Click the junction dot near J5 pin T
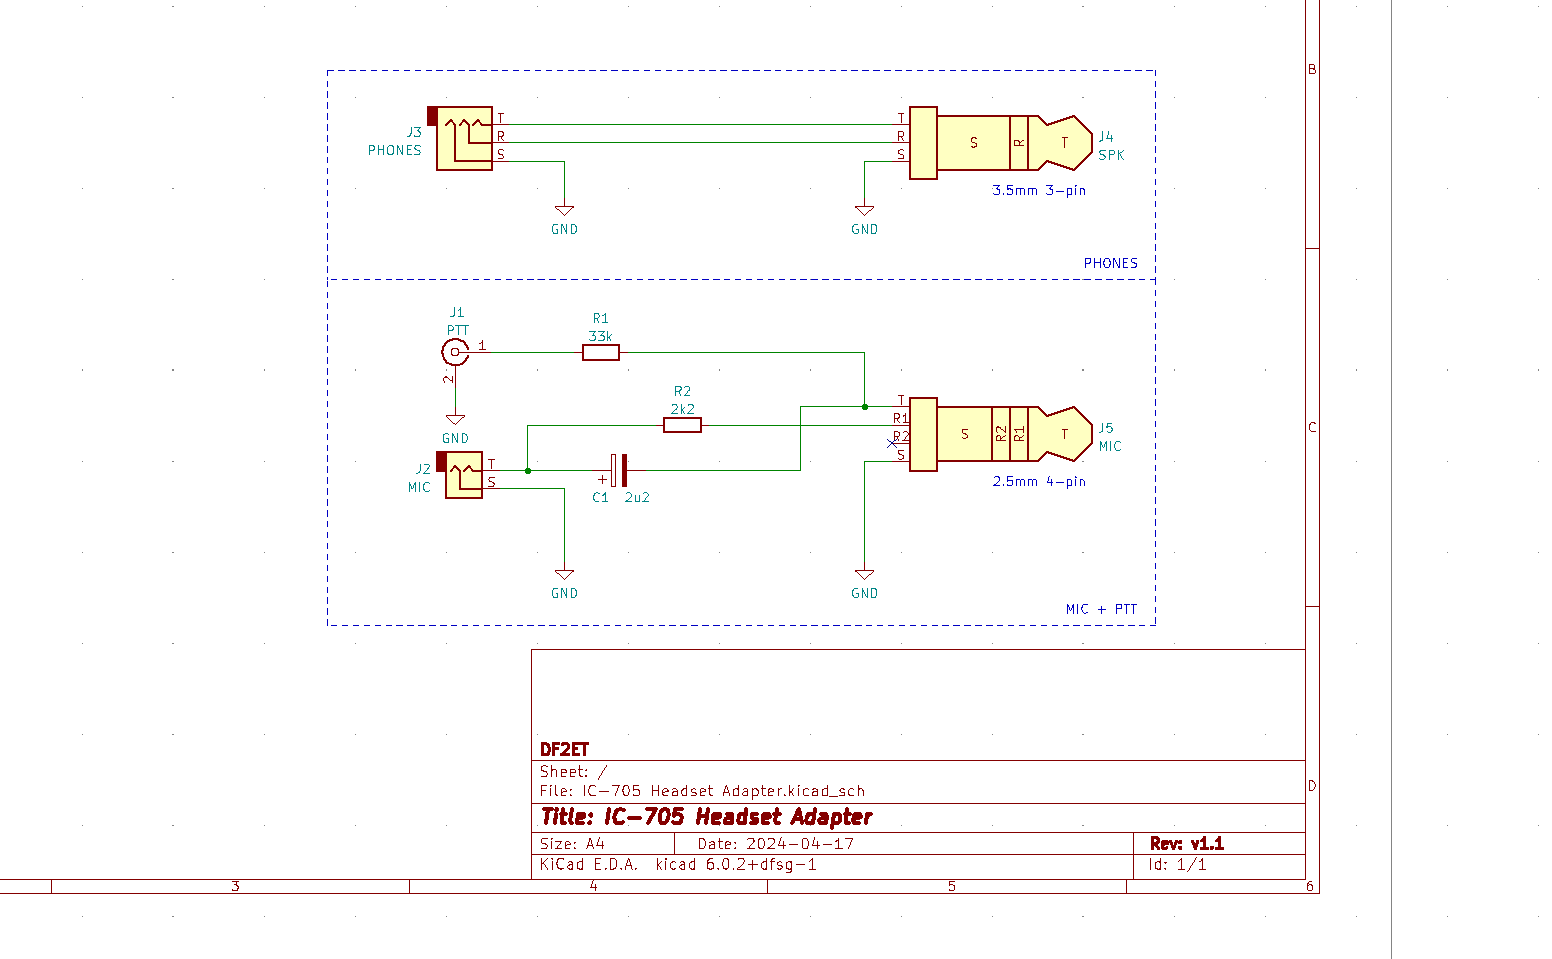 [x=864, y=406]
